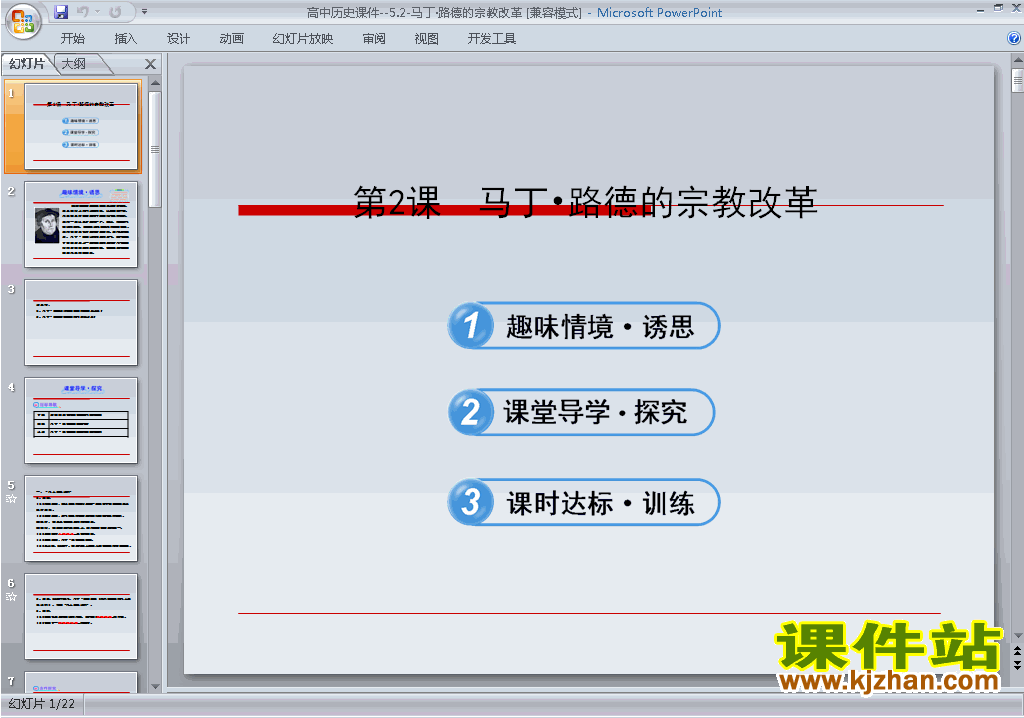Screen dimensions: 1024x718
Task: Click thumbnail pane scroll up arrow
Action: point(155,84)
